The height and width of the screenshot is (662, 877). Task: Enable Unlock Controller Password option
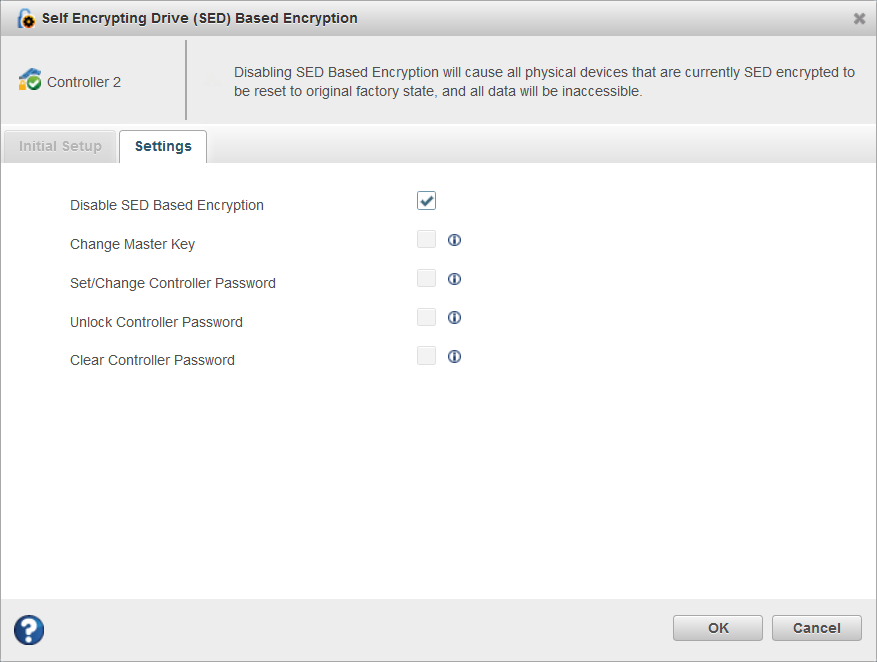pos(426,317)
